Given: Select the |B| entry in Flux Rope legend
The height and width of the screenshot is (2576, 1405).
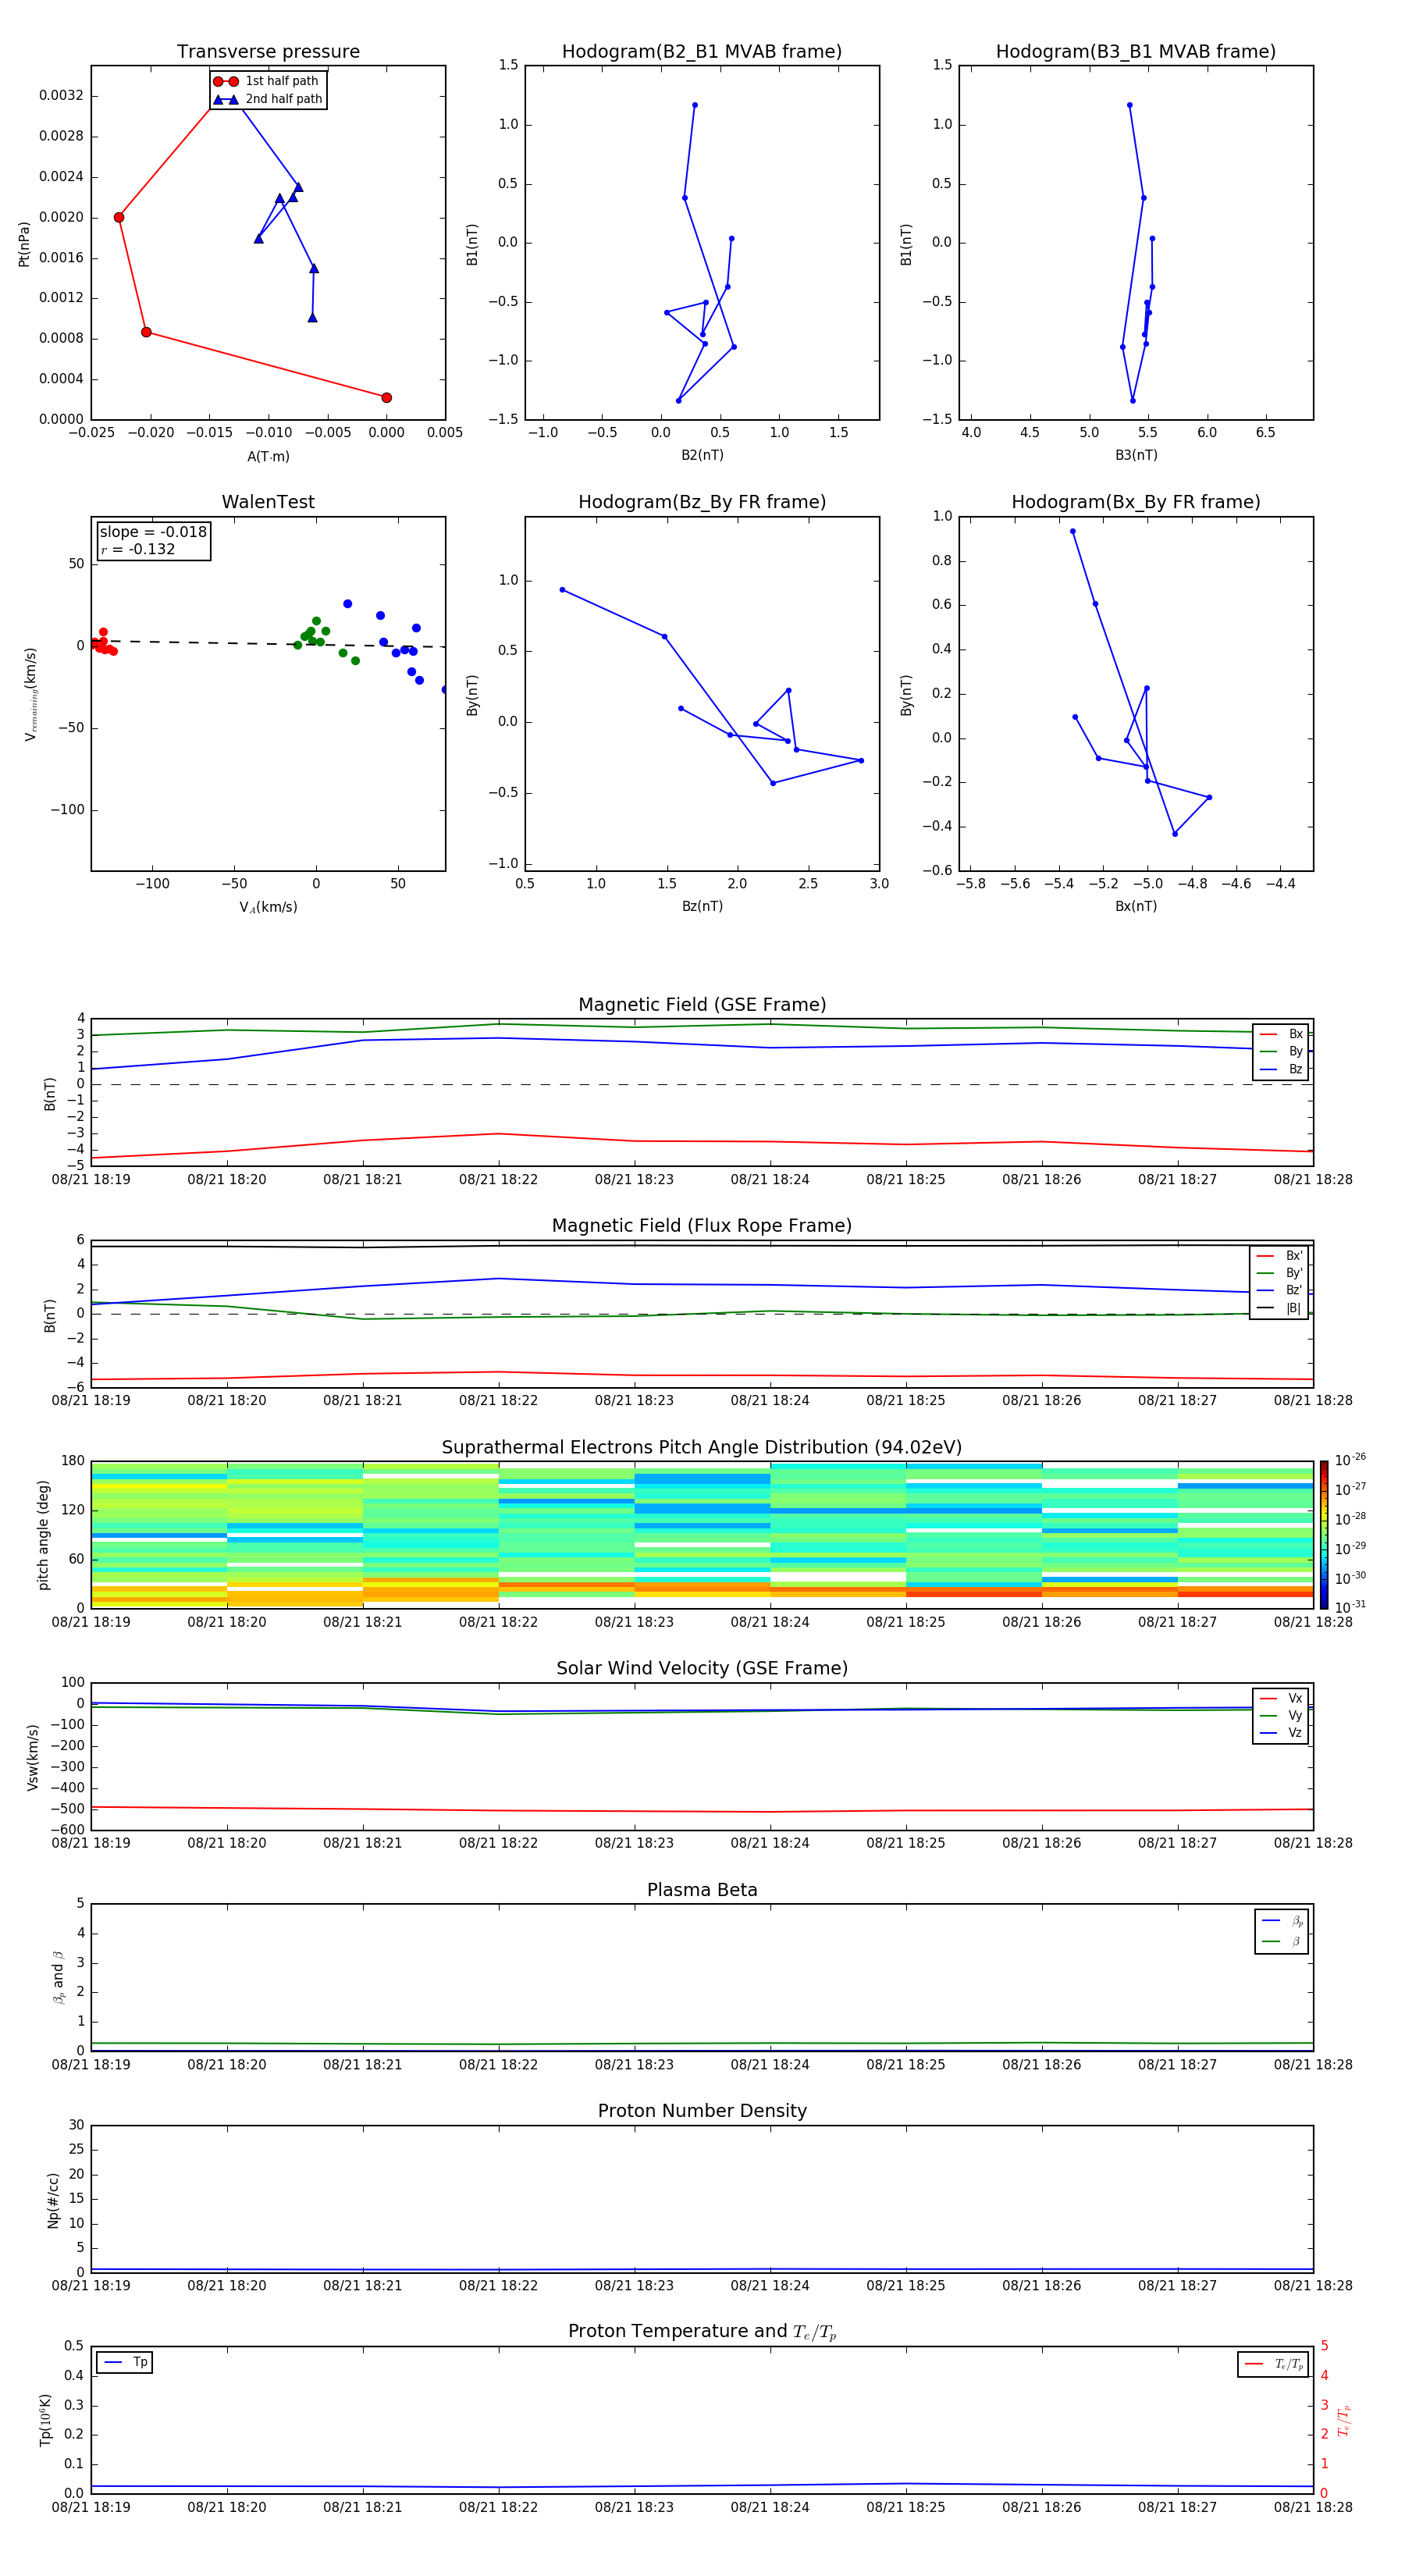Looking at the screenshot, I should click(x=1279, y=1308).
